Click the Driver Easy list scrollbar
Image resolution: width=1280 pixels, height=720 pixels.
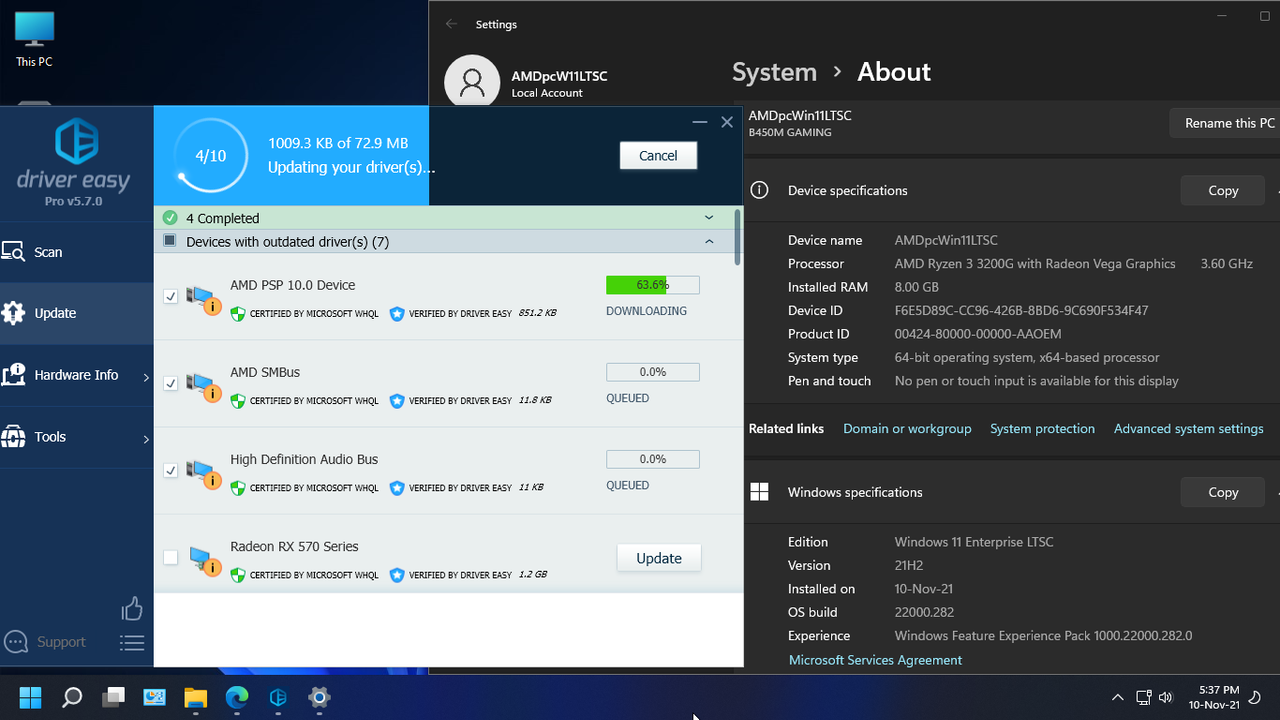point(738,236)
